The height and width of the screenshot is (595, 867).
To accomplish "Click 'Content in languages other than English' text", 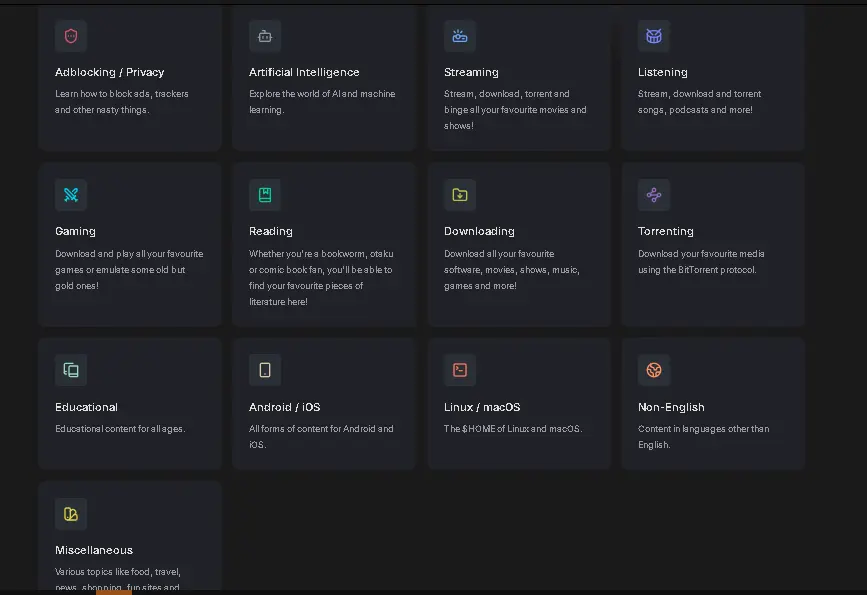I will pyautogui.click(x=703, y=436).
